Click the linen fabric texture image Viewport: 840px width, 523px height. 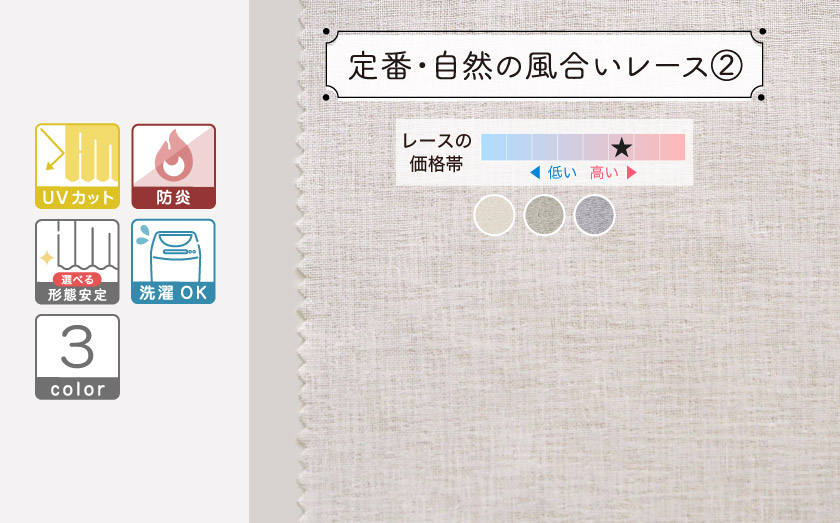tap(571, 354)
